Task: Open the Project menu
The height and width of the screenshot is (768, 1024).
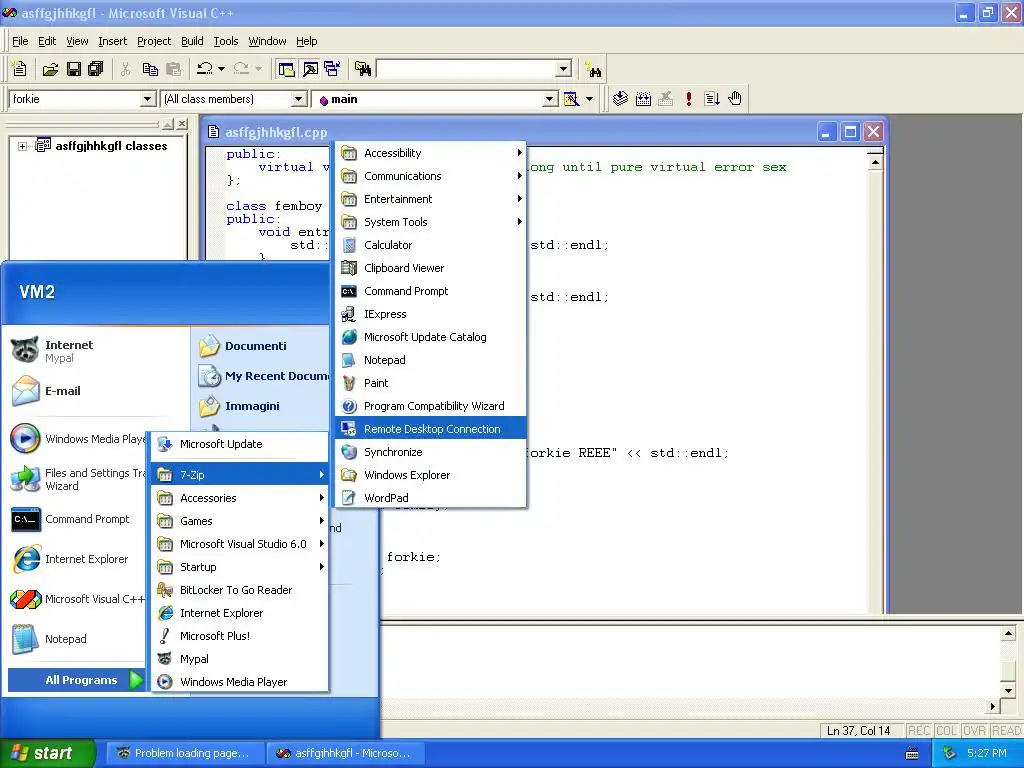Action: pyautogui.click(x=154, y=41)
